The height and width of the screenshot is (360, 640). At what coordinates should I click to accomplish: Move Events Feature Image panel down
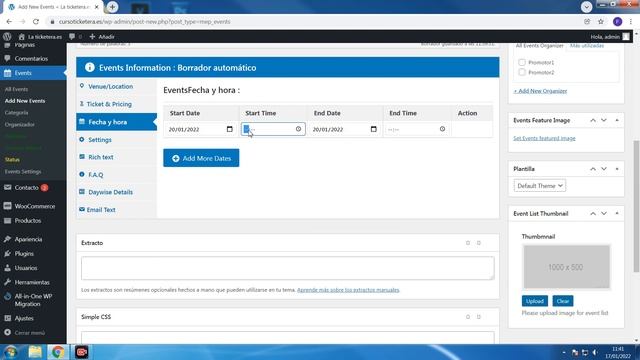[x=604, y=120]
